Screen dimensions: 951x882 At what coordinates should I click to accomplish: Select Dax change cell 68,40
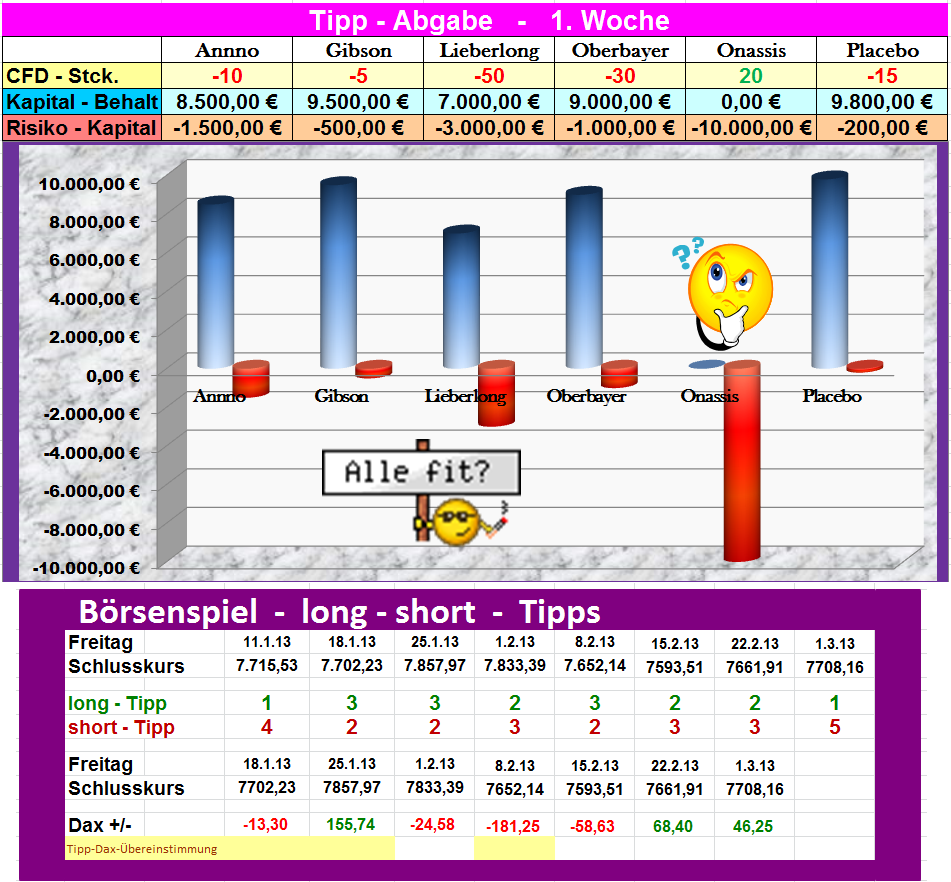673,826
